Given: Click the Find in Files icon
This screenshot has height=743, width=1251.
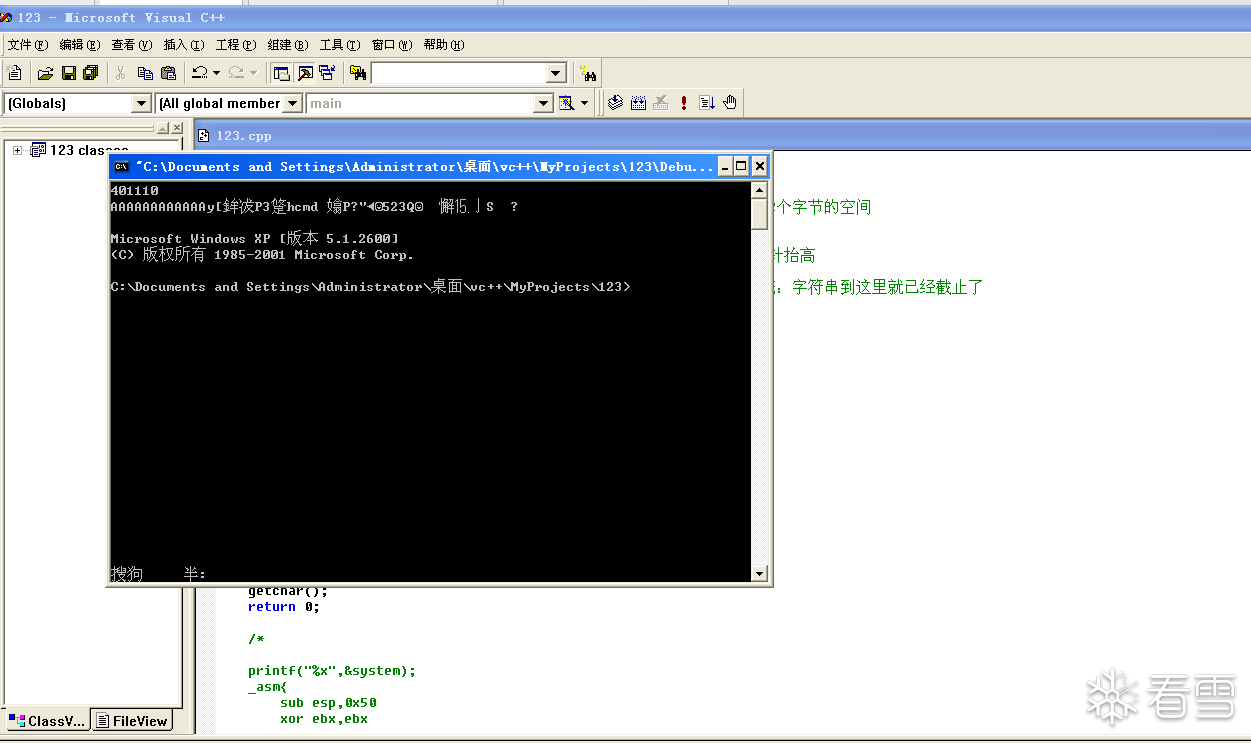Looking at the screenshot, I should tap(358, 73).
